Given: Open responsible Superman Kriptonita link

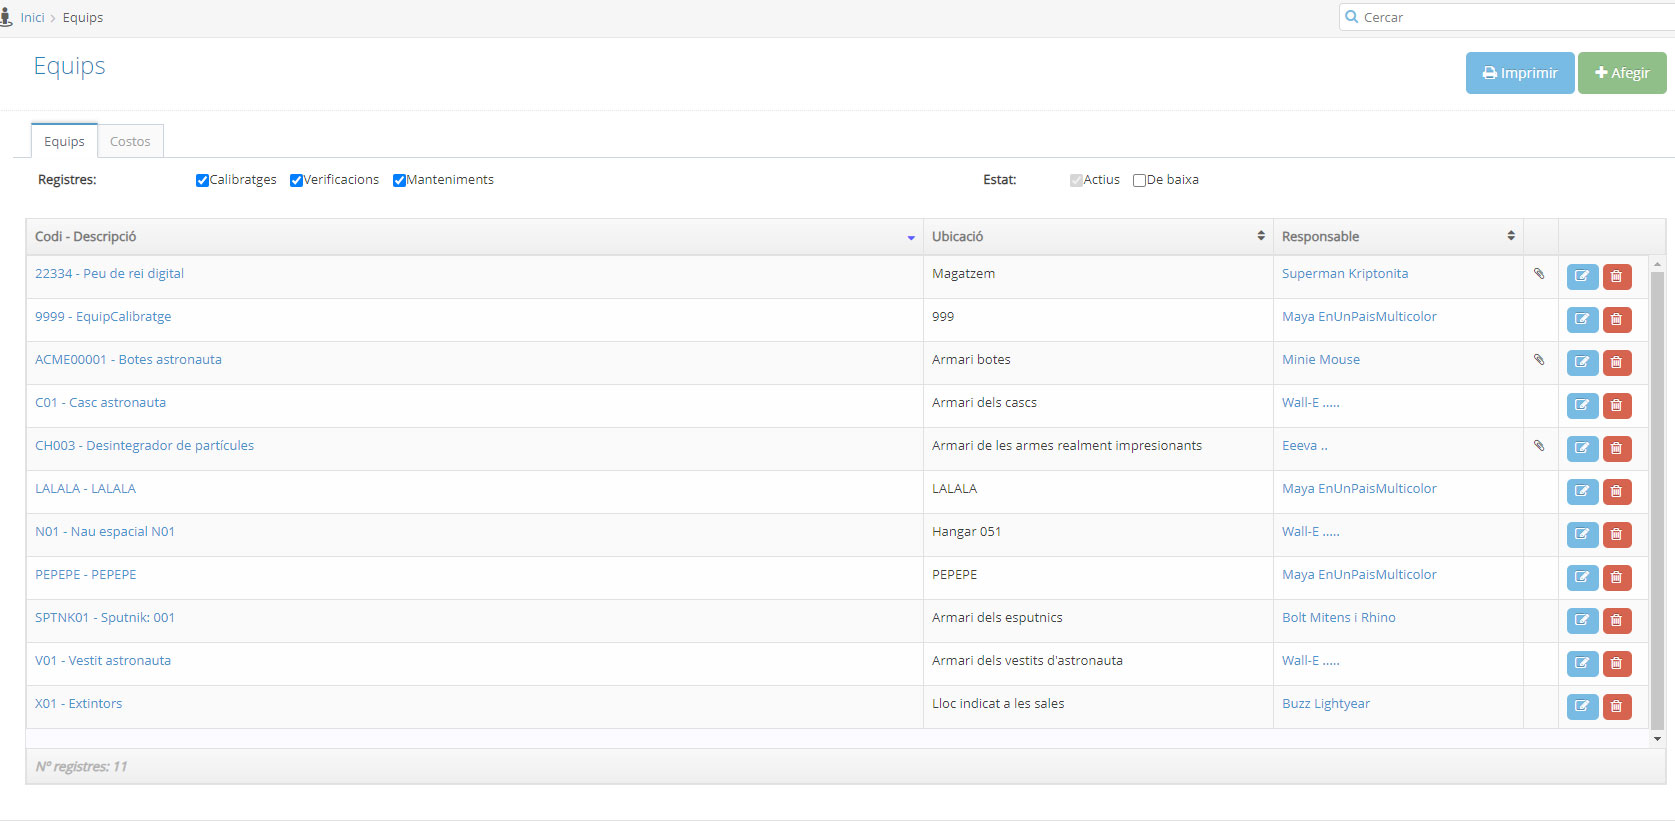Looking at the screenshot, I should click(x=1345, y=273).
